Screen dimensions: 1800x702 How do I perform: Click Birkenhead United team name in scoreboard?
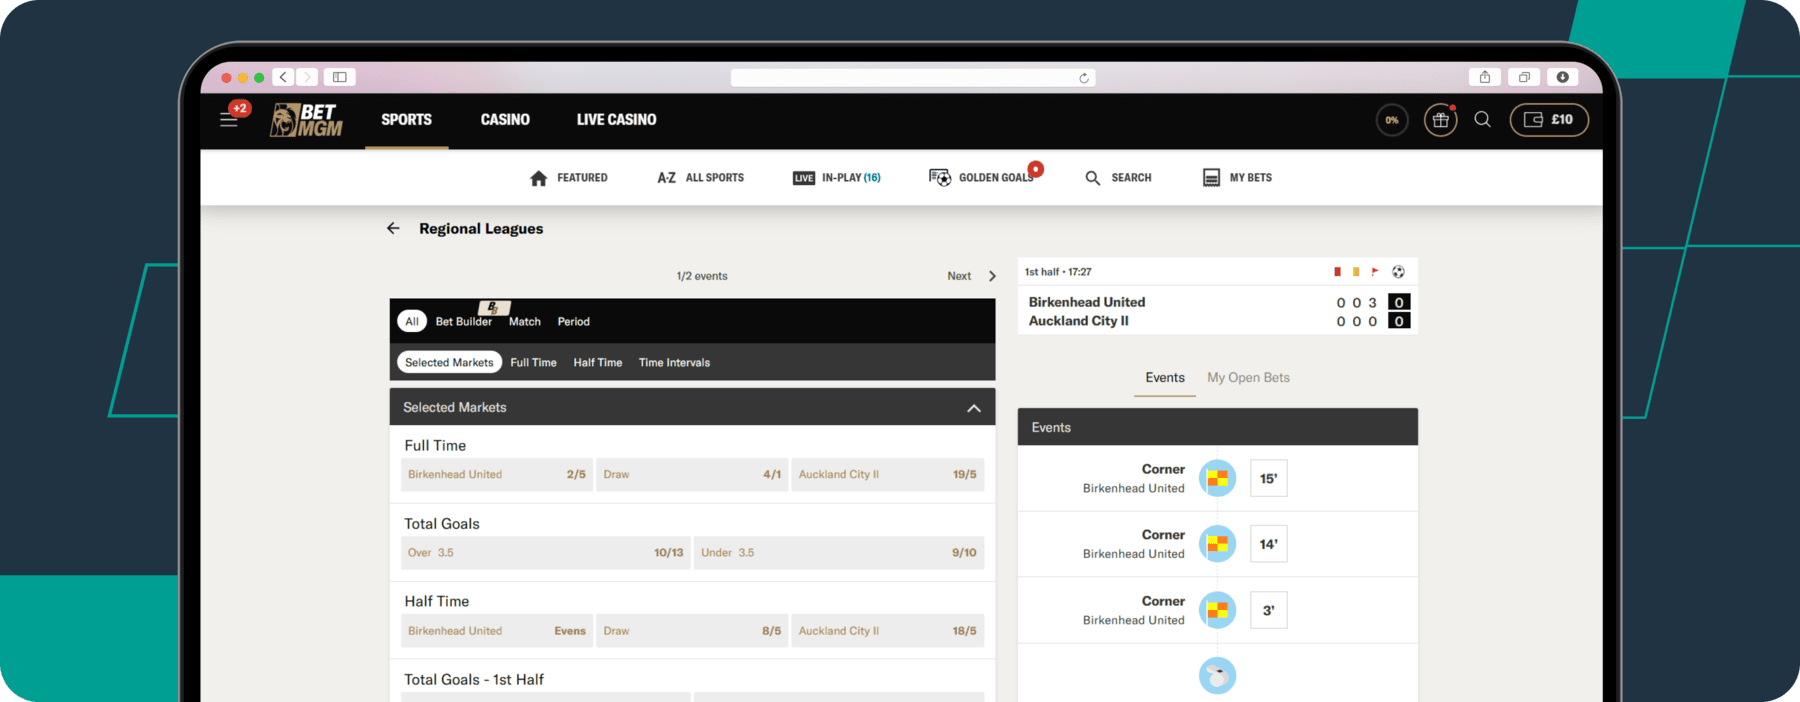(1087, 302)
